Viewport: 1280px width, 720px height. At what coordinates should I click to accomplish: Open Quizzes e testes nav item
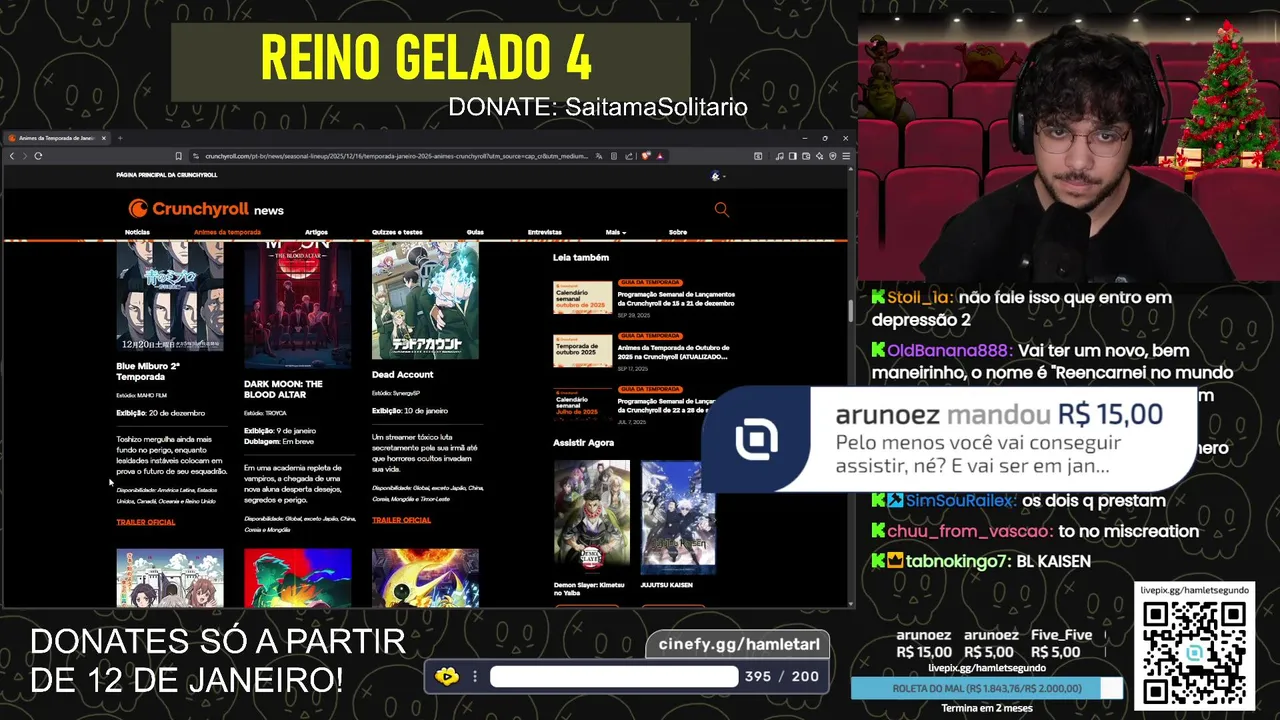(x=397, y=232)
